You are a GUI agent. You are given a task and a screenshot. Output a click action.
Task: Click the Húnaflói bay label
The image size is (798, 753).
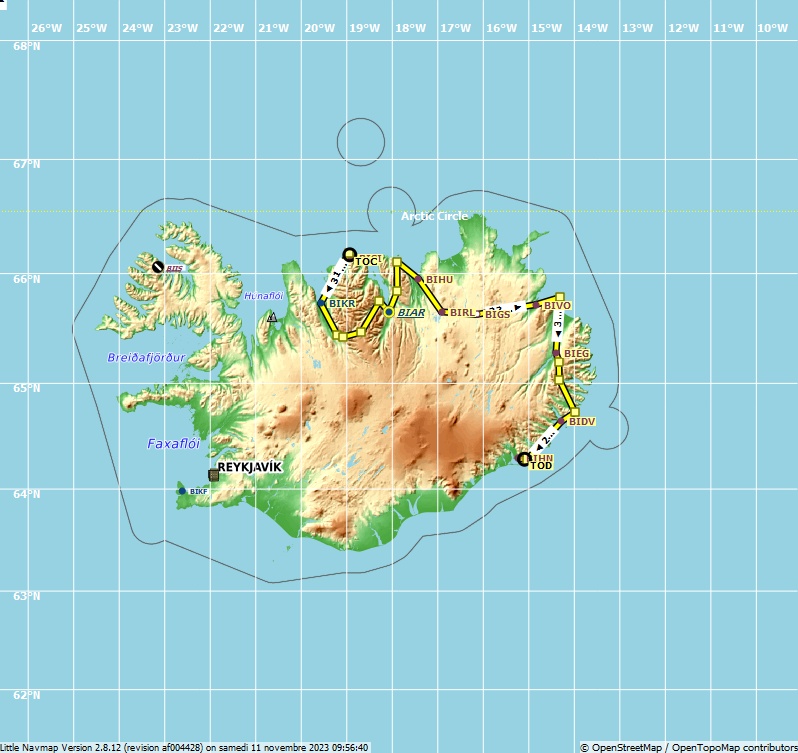(x=264, y=296)
